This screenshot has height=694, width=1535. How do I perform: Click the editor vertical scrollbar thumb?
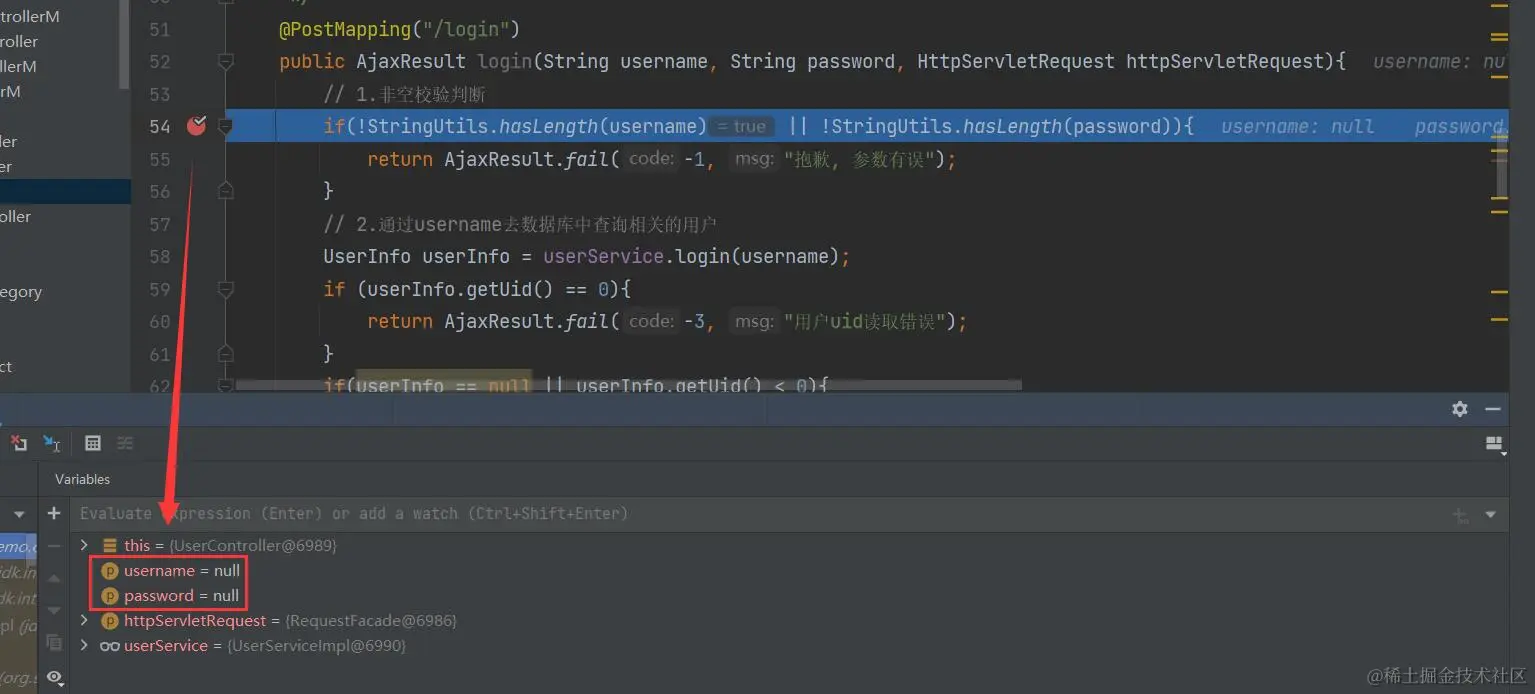coord(1502,166)
